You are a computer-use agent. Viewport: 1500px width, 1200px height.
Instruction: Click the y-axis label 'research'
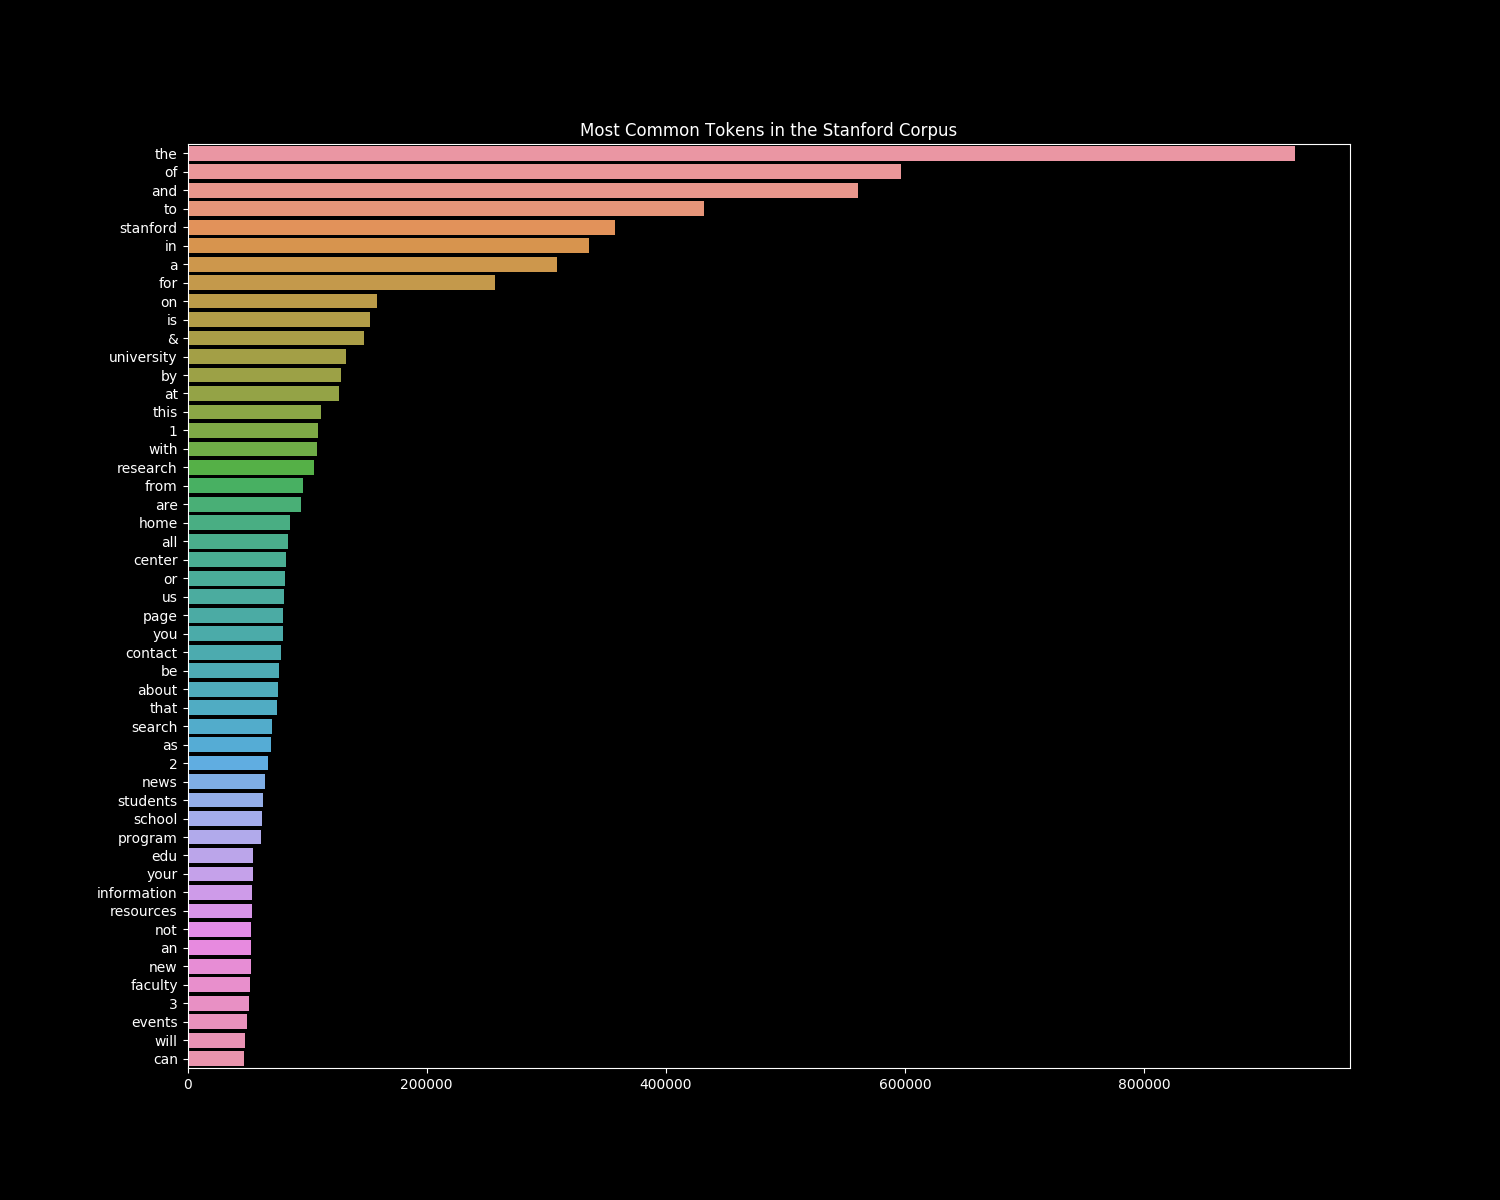[x=147, y=468]
